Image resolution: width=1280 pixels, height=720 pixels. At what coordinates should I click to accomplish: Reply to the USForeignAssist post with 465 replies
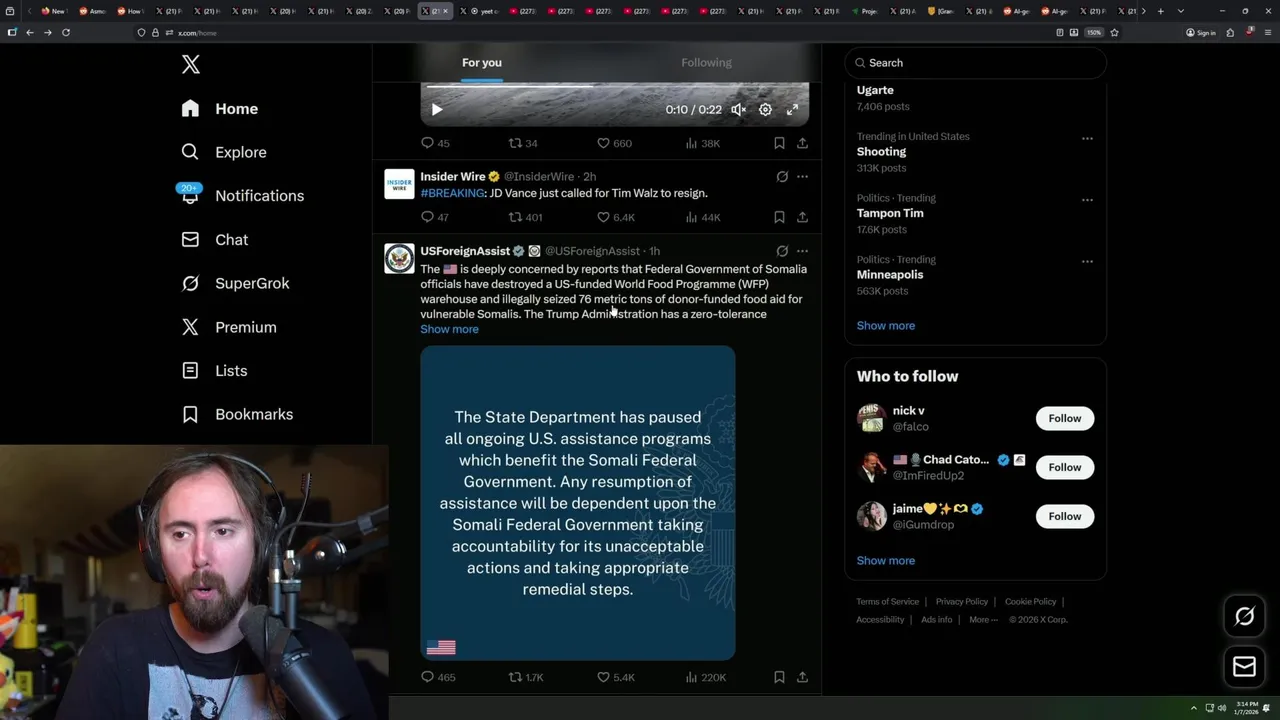pyautogui.click(x=438, y=677)
